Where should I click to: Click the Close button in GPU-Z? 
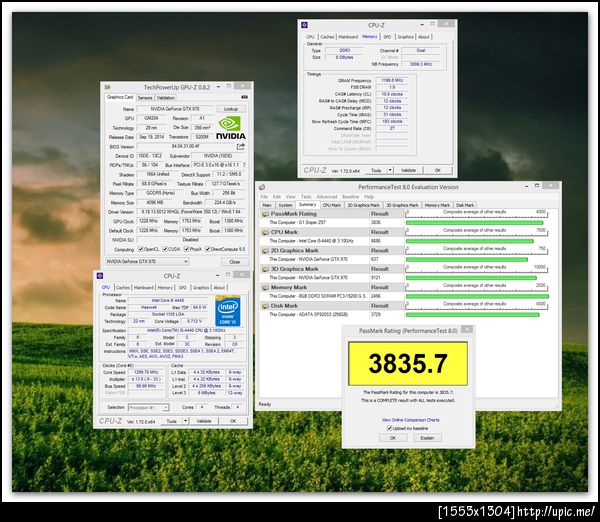(x=235, y=262)
